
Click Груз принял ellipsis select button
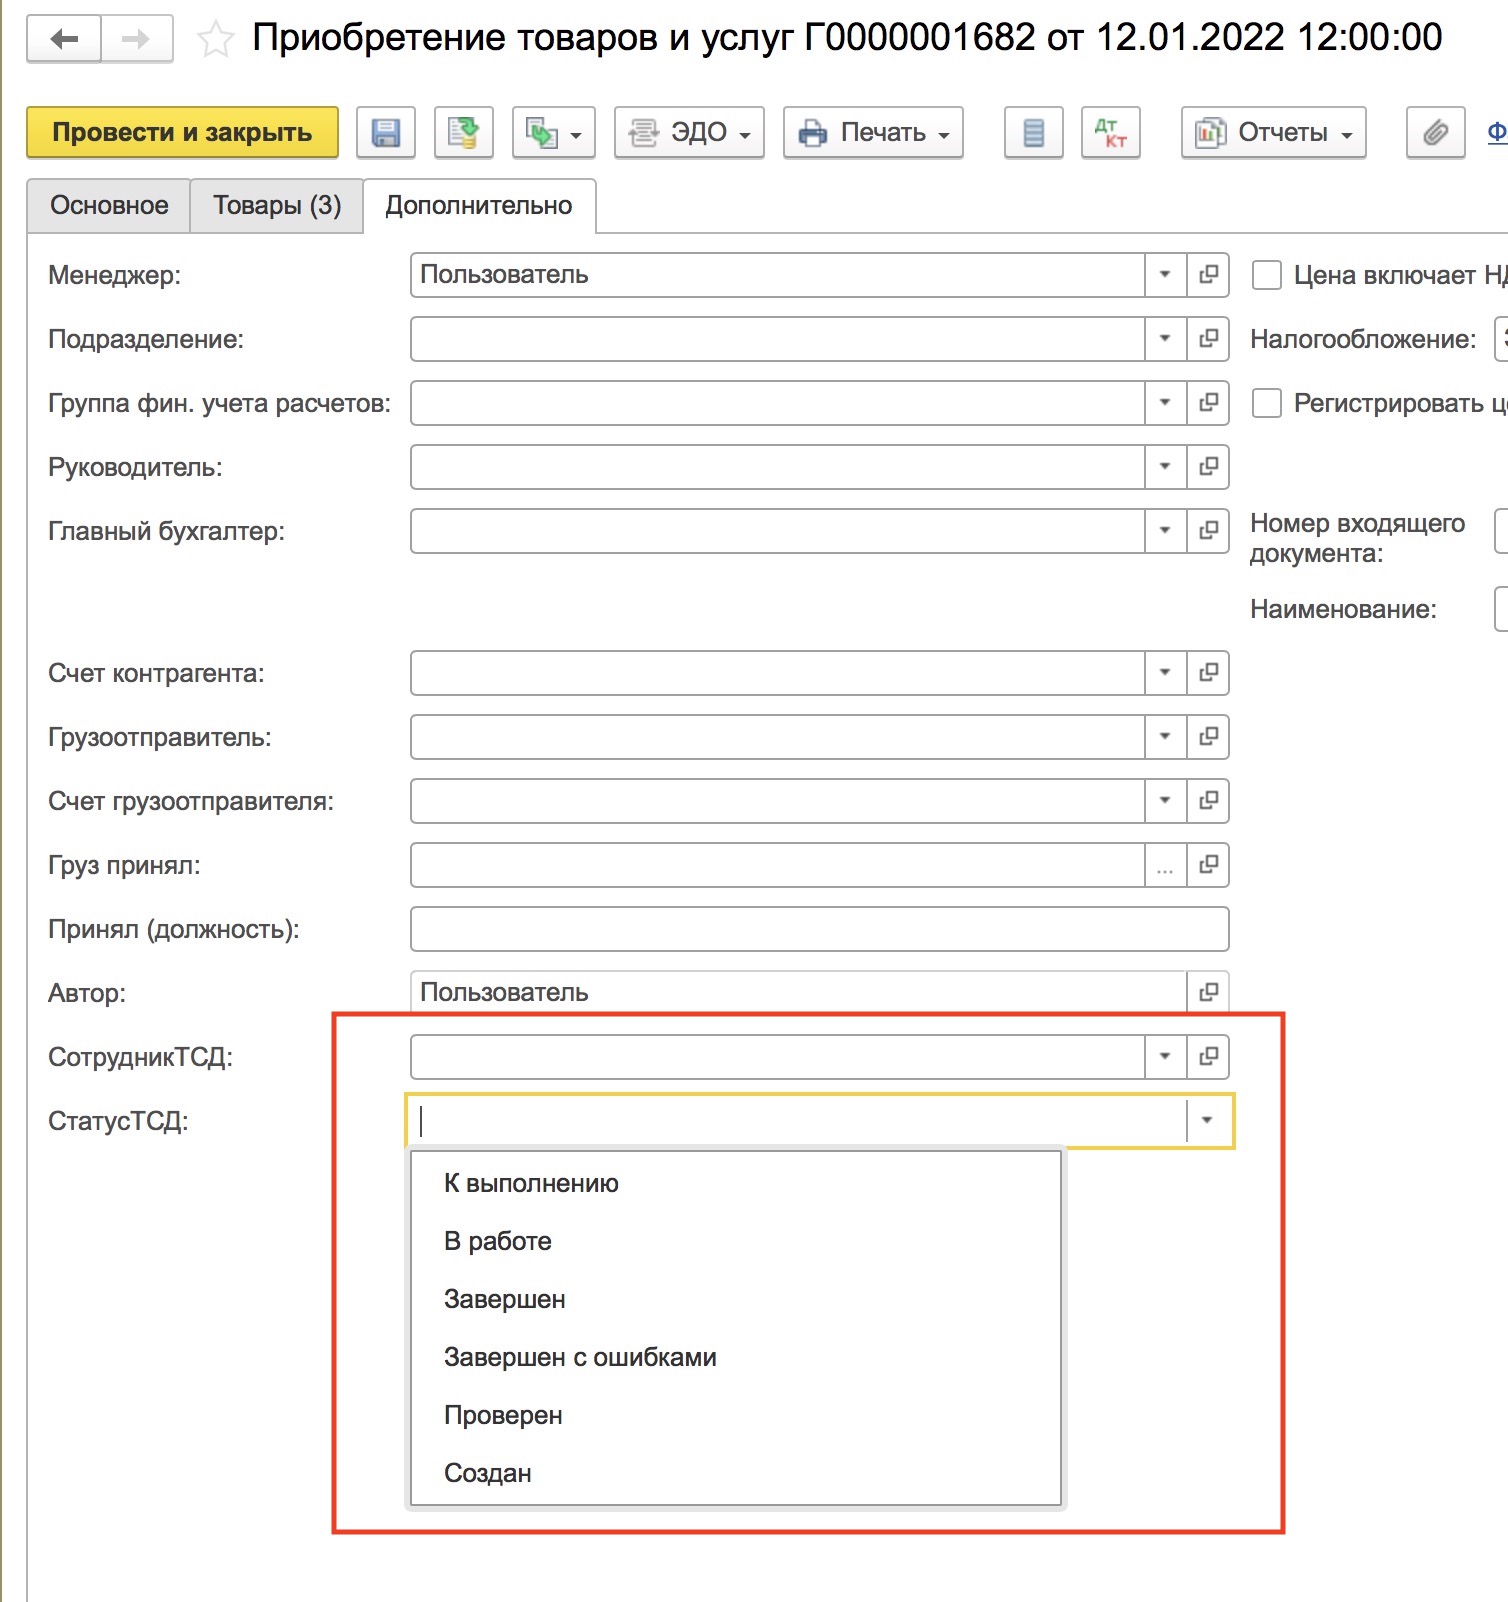[1165, 865]
